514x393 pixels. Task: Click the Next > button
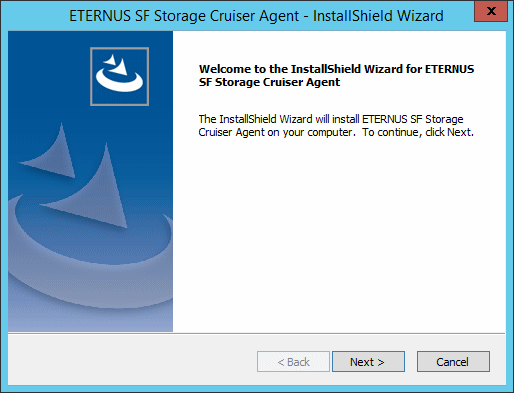tap(368, 362)
